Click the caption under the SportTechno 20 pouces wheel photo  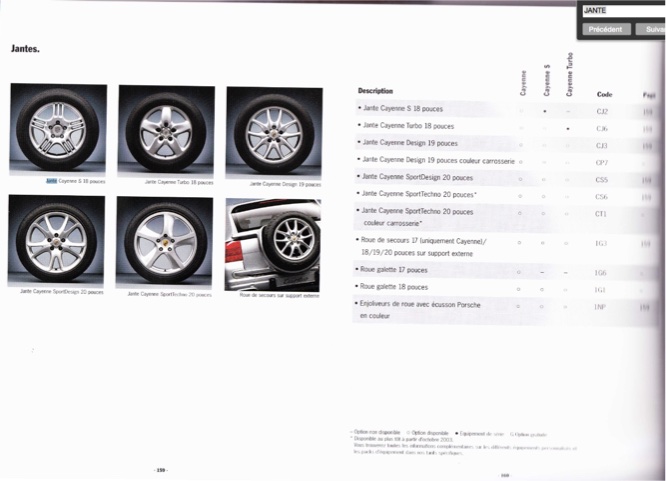point(169,294)
